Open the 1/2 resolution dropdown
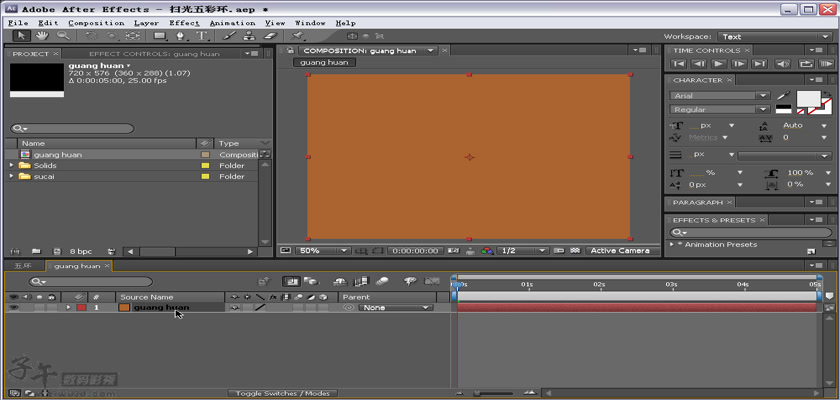840x400 pixels. click(x=522, y=251)
